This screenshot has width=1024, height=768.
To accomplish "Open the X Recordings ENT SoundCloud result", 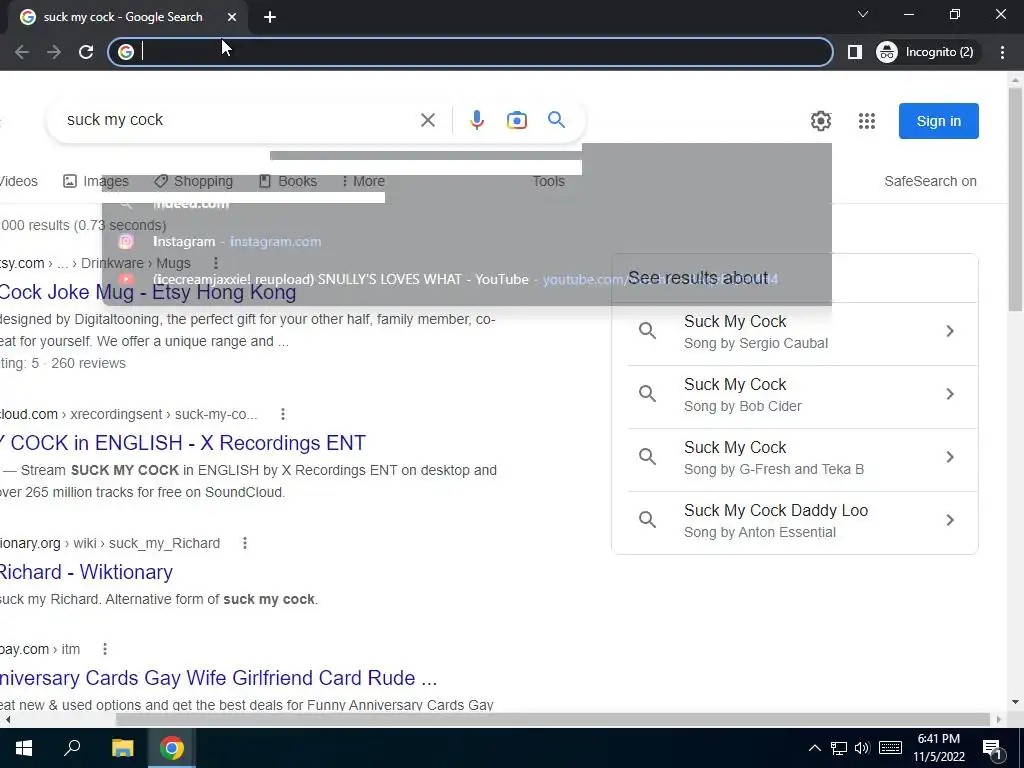I will 183,443.
